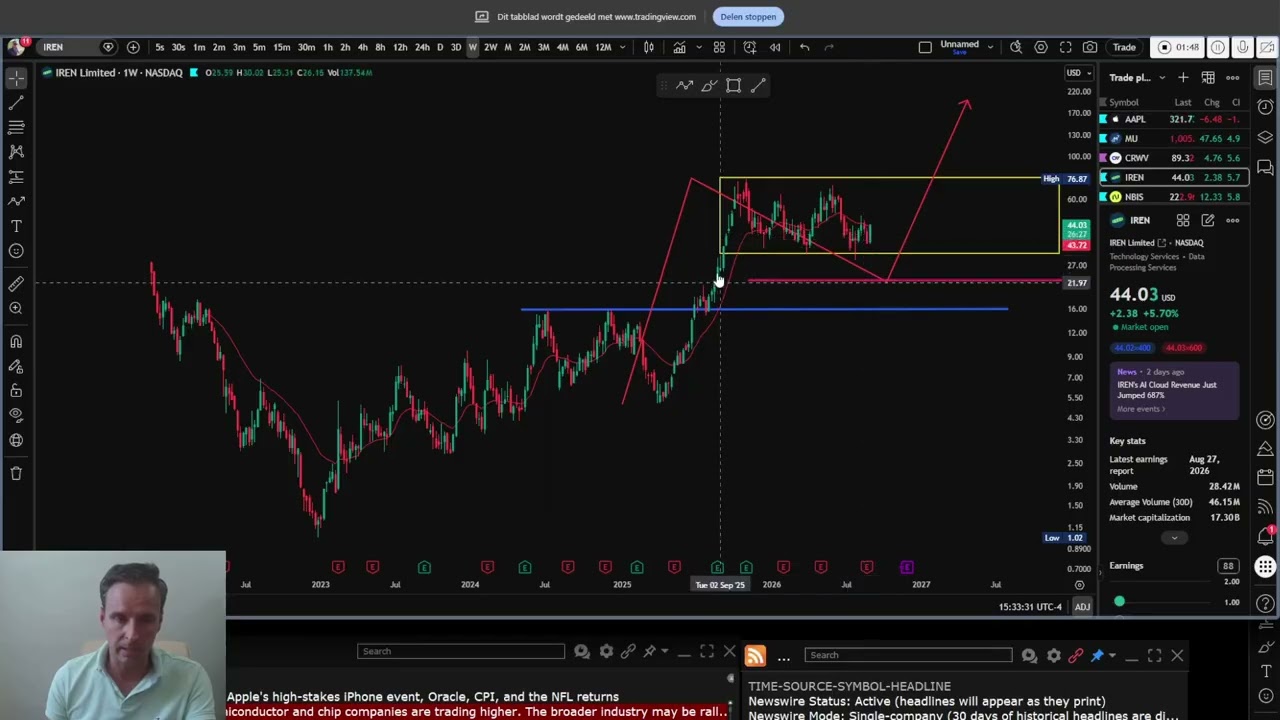The image size is (1280, 720).
Task: Select the crosshair cursor tool
Action: pyautogui.click(x=16, y=78)
